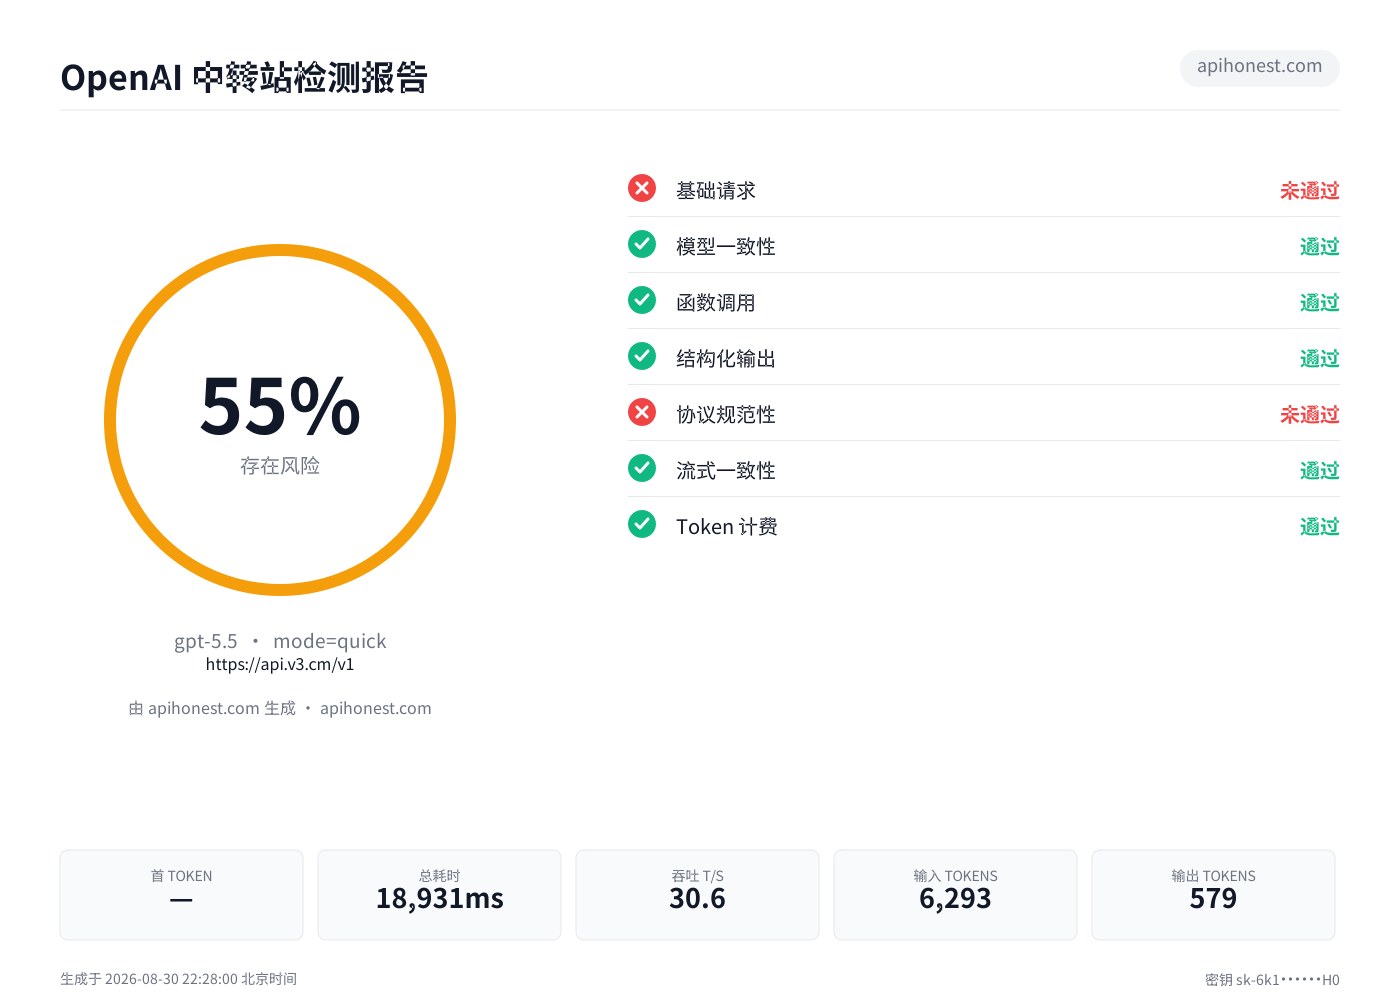1400x1000 pixels.
Task: Click the red failed icon beside 基础请求
Action: click(642, 188)
